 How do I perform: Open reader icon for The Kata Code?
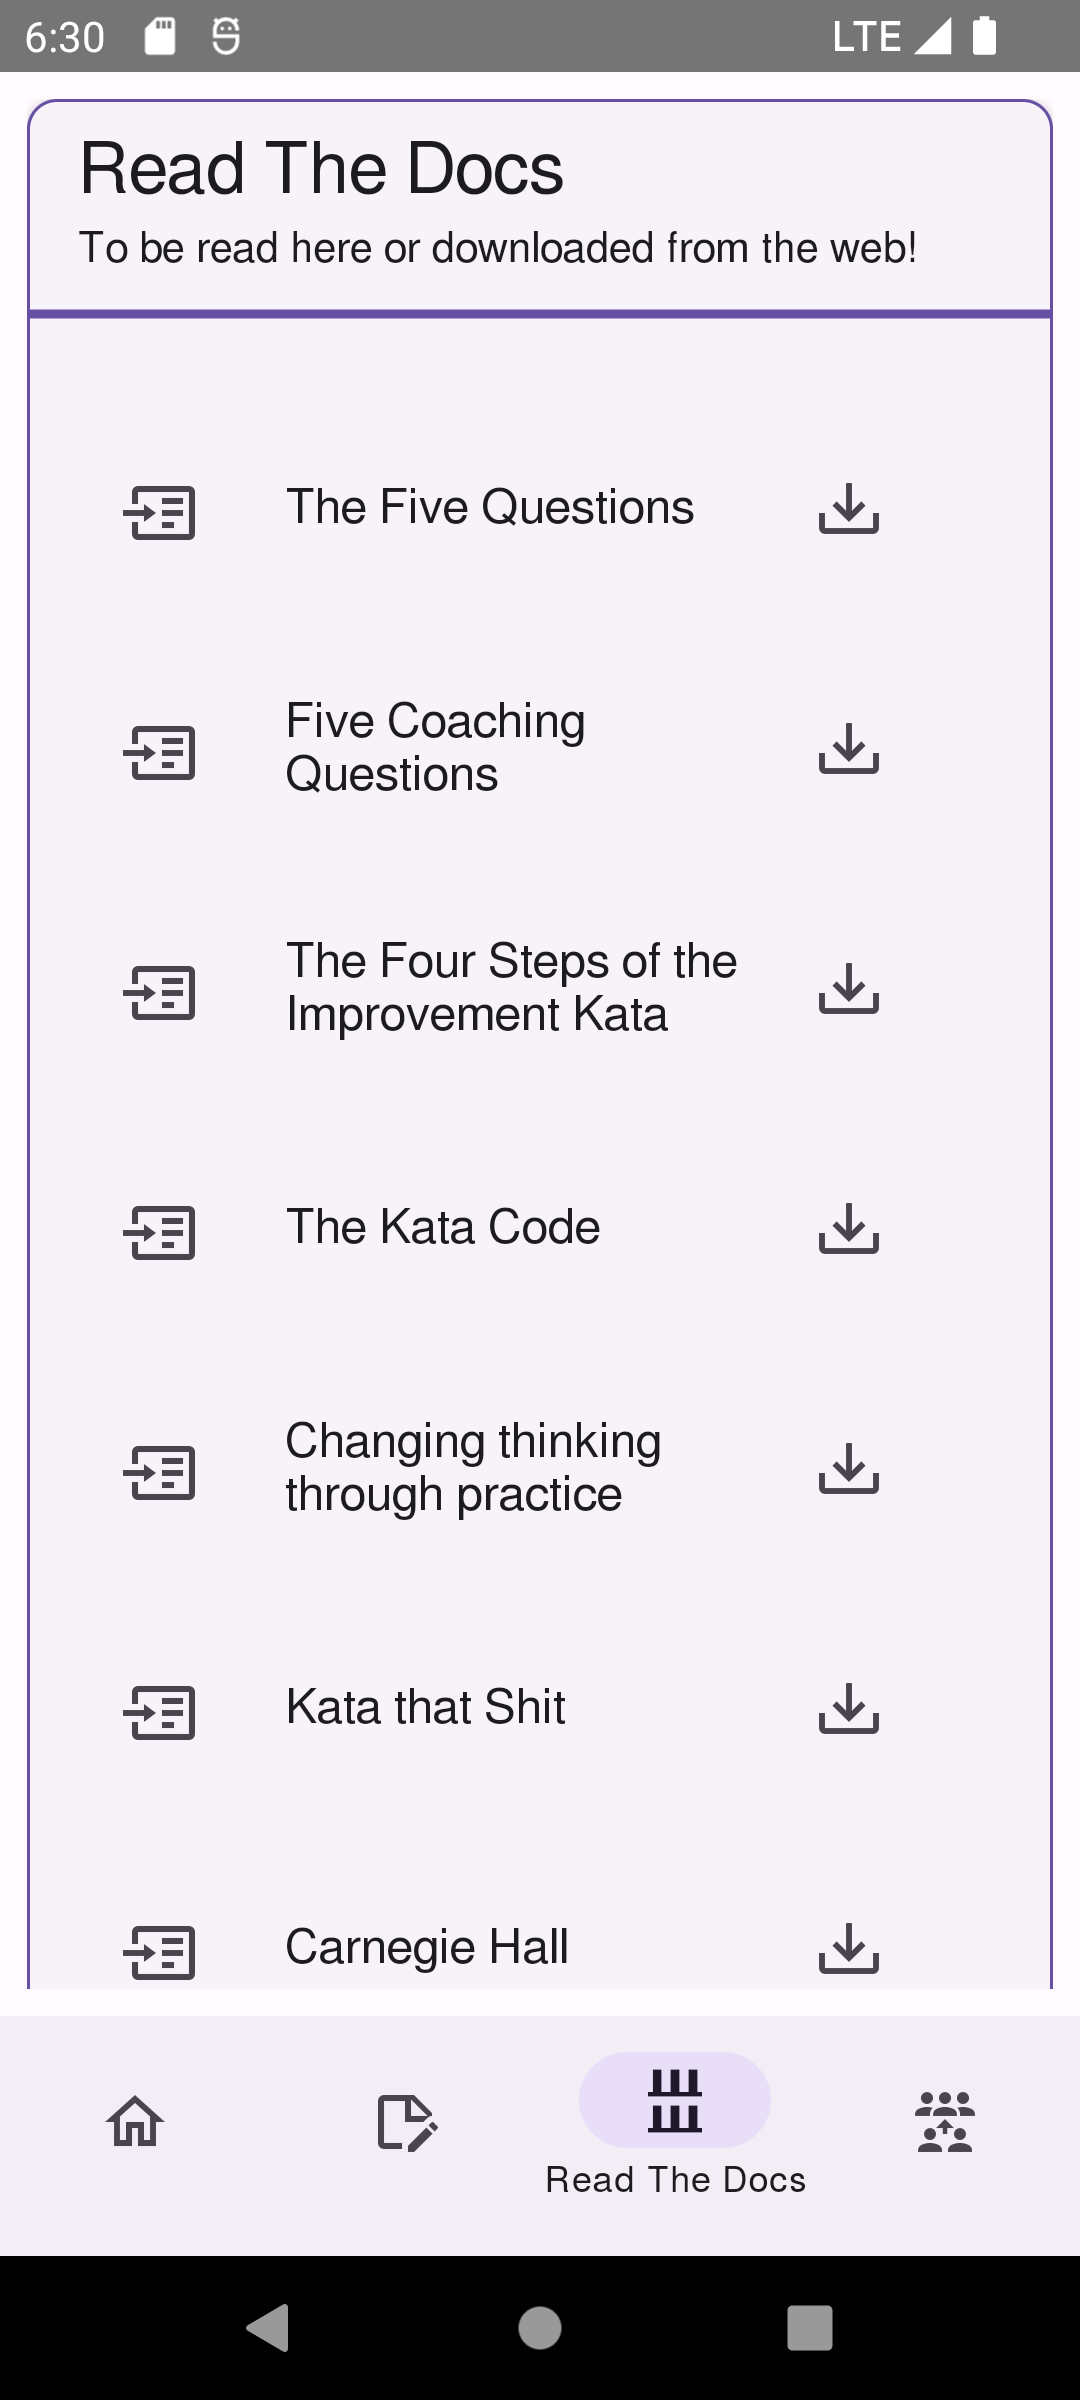pos(159,1233)
